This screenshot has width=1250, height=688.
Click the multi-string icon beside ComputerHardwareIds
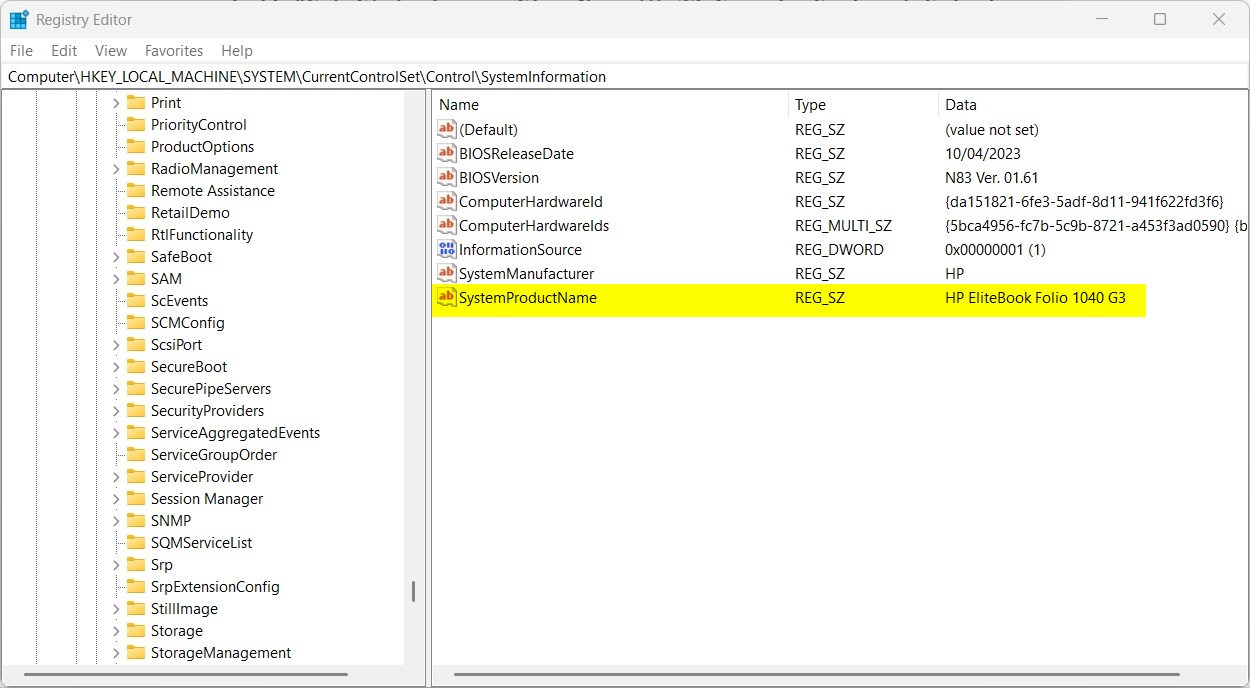tap(446, 225)
